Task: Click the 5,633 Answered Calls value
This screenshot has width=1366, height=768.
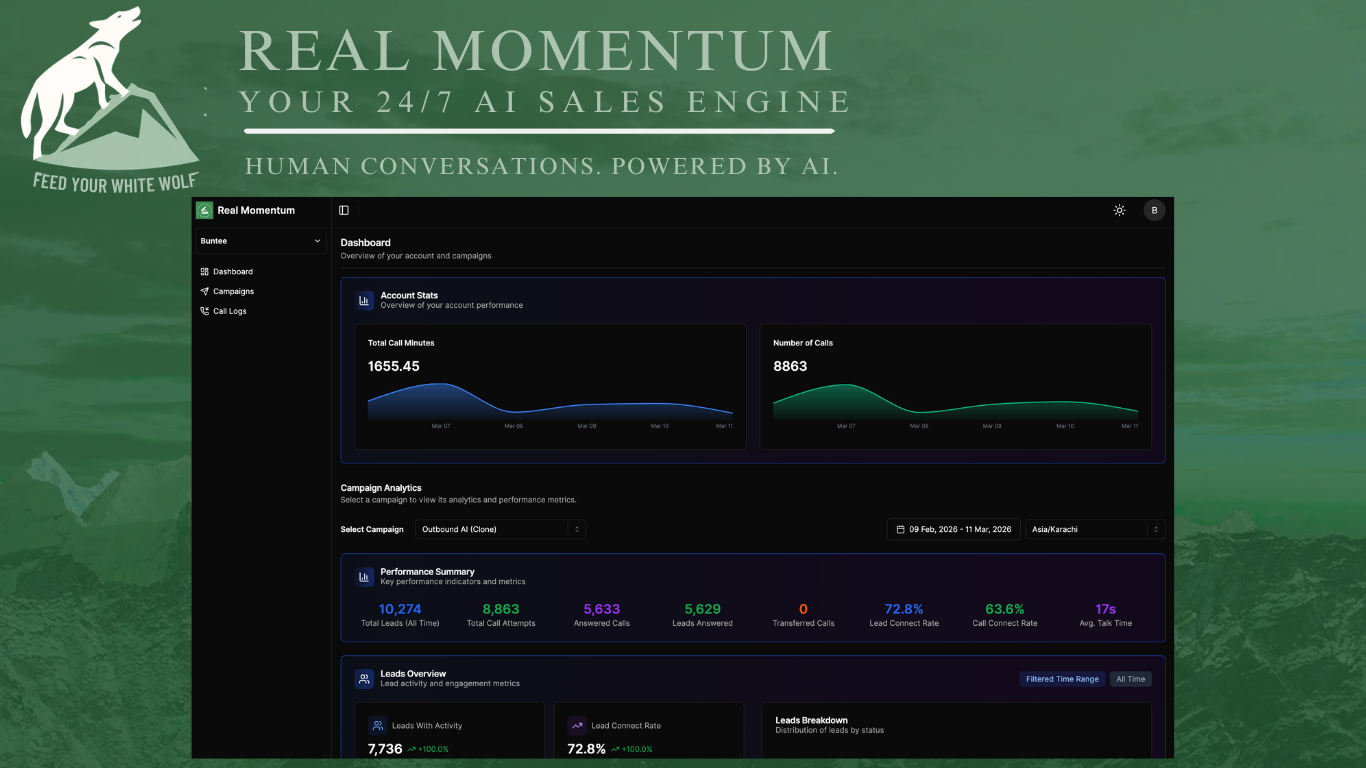Action: 602,609
